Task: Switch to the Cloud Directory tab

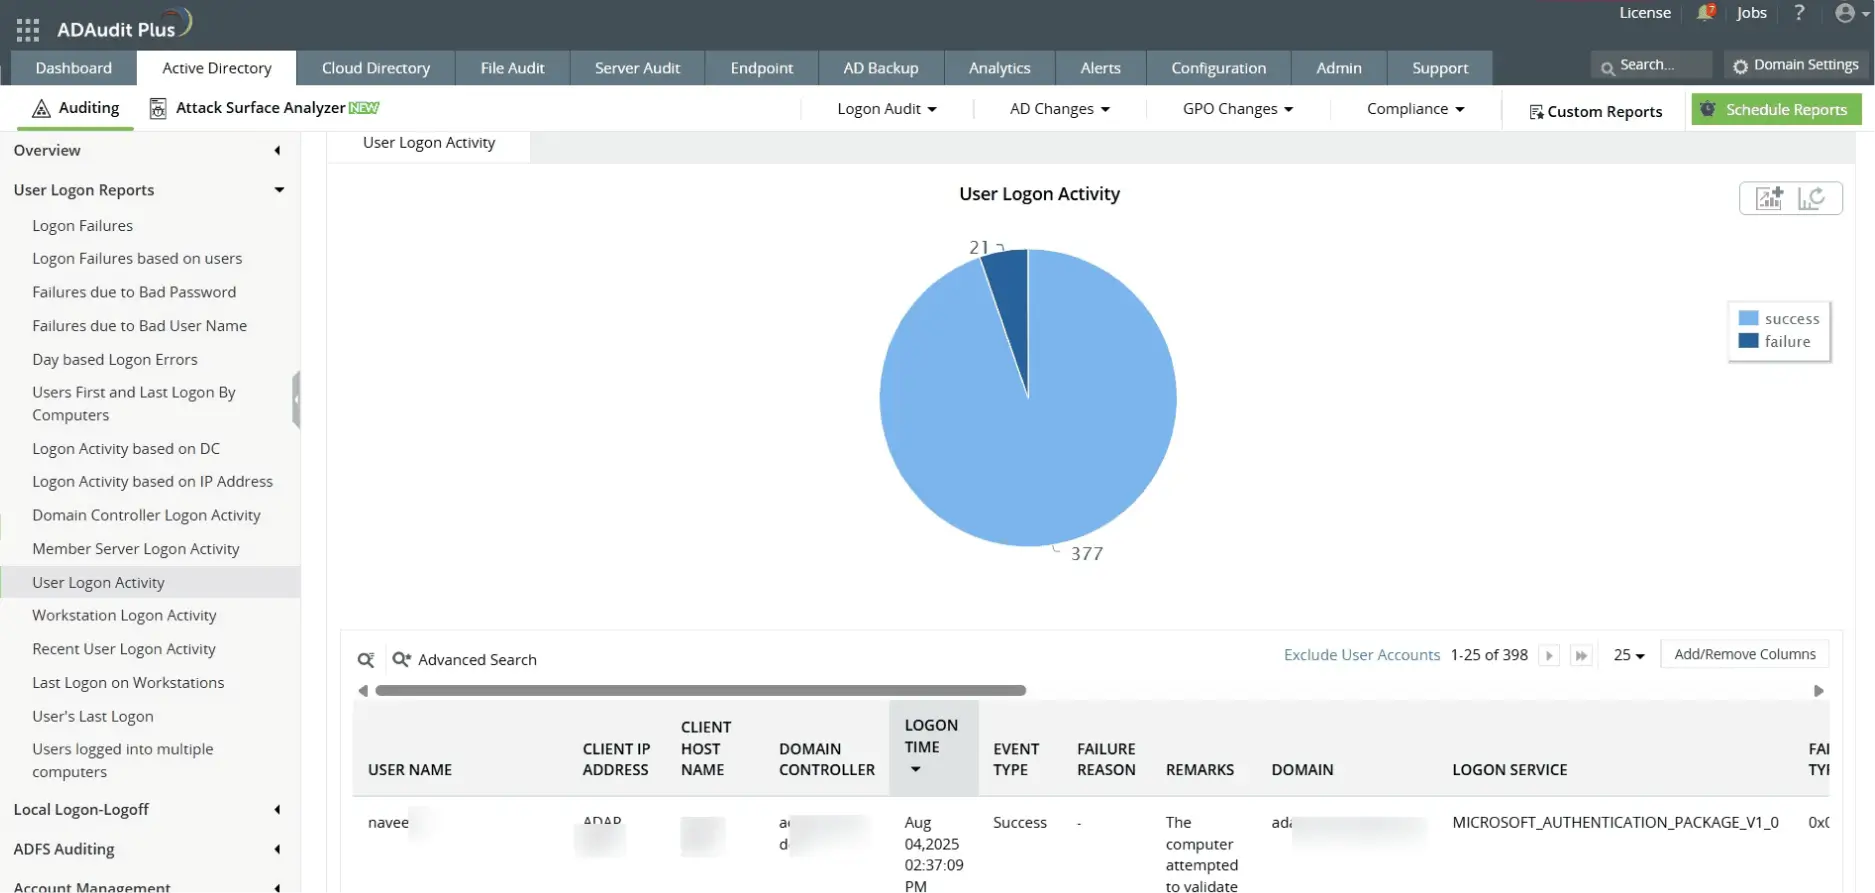Action: tap(376, 68)
